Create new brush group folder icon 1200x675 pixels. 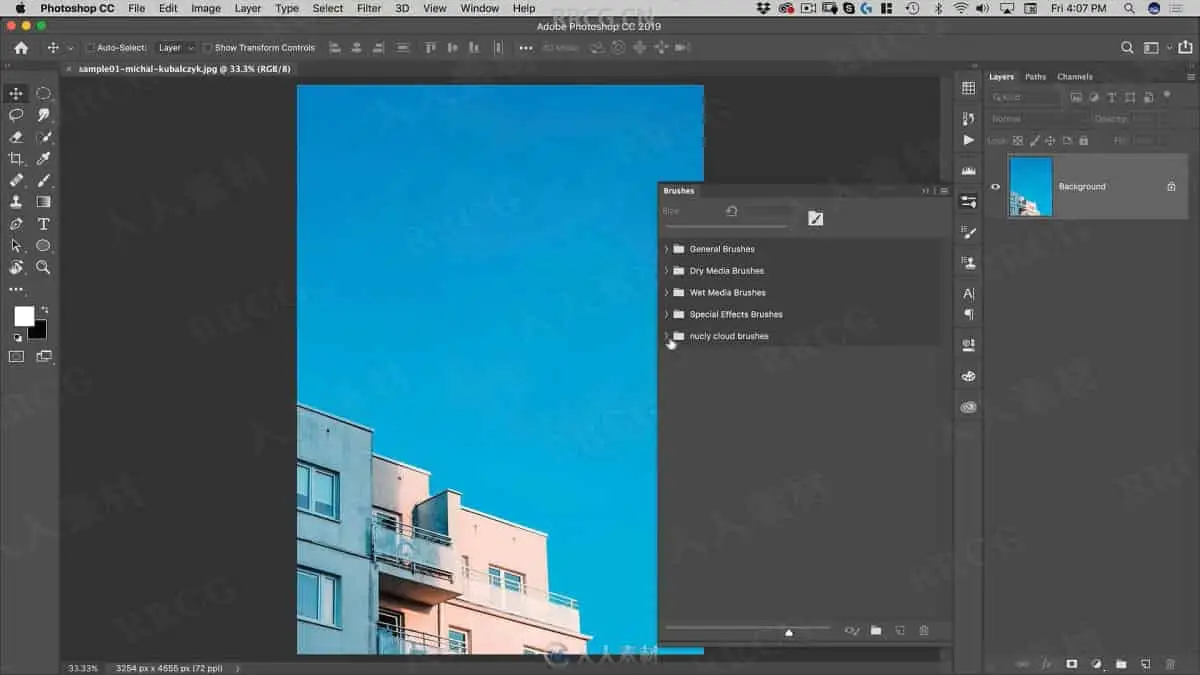(876, 631)
